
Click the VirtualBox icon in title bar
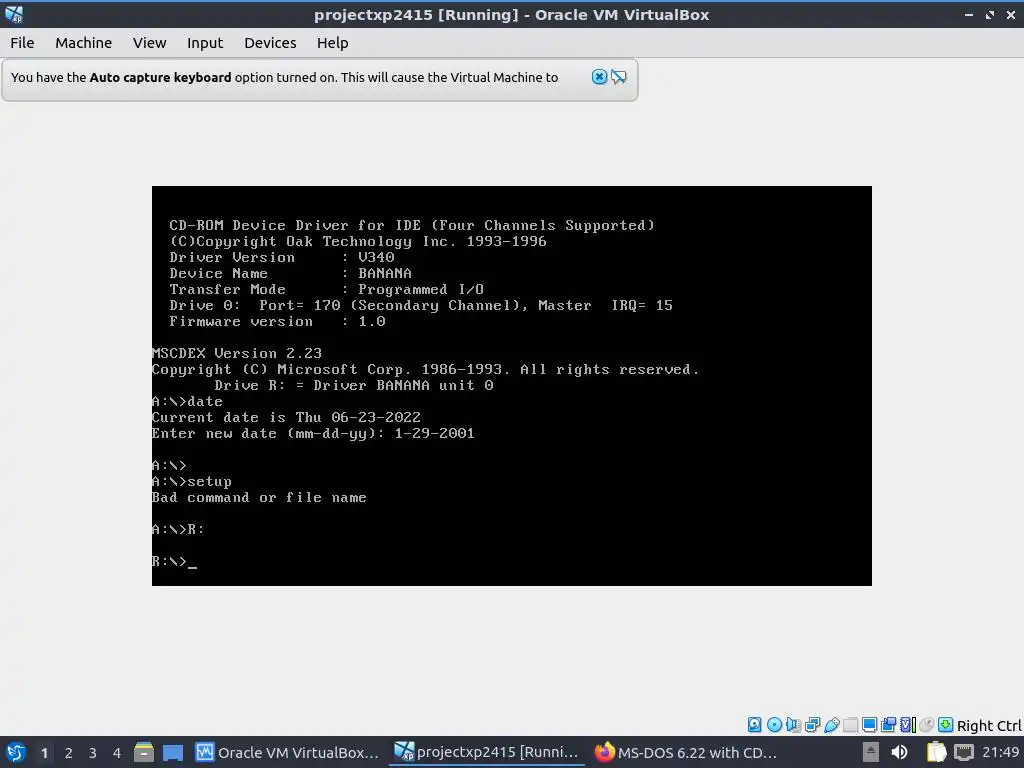coord(14,14)
